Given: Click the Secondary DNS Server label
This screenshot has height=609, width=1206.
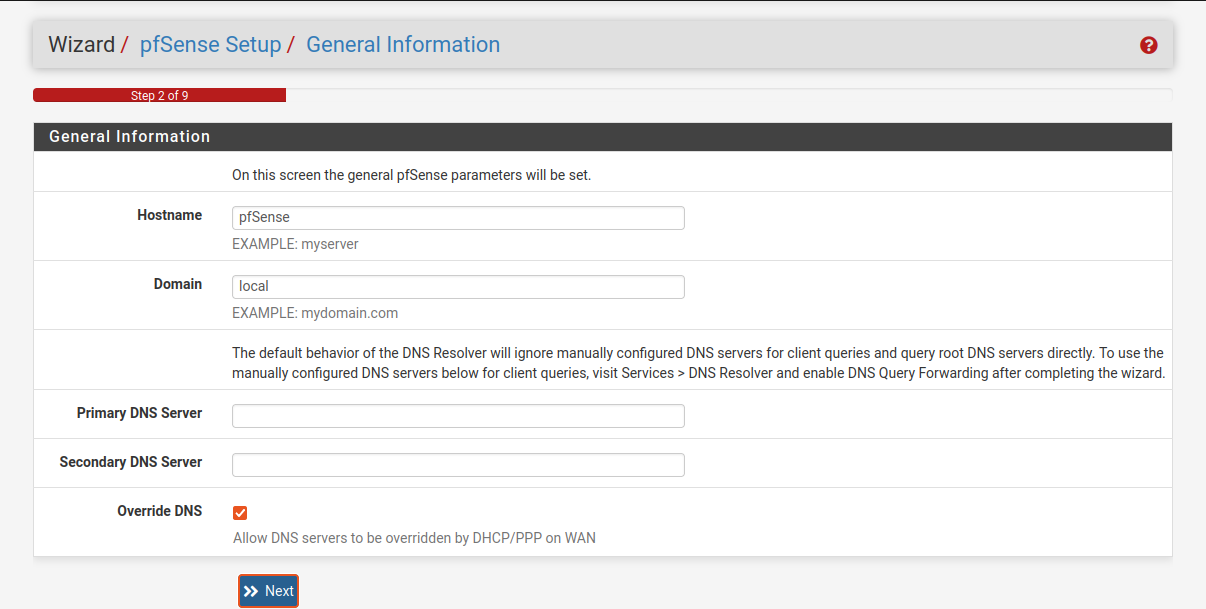Looking at the screenshot, I should [x=131, y=462].
